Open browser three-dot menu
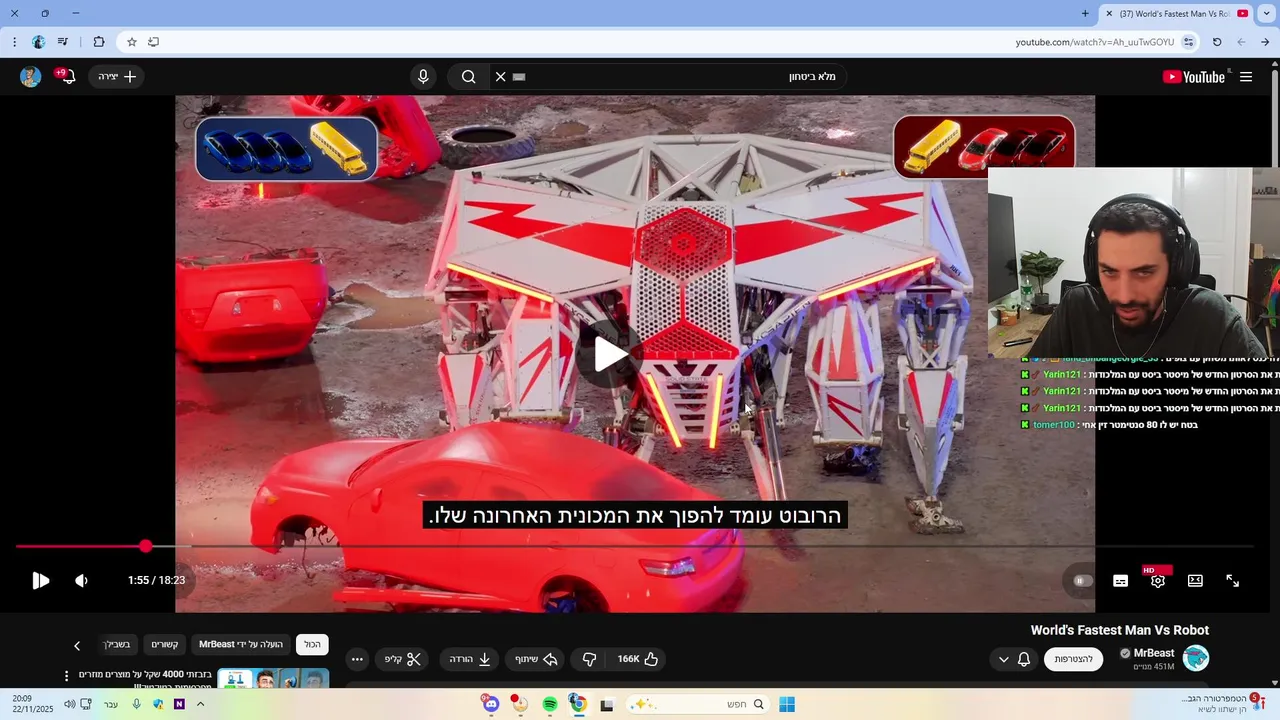 pyautogui.click(x=14, y=42)
